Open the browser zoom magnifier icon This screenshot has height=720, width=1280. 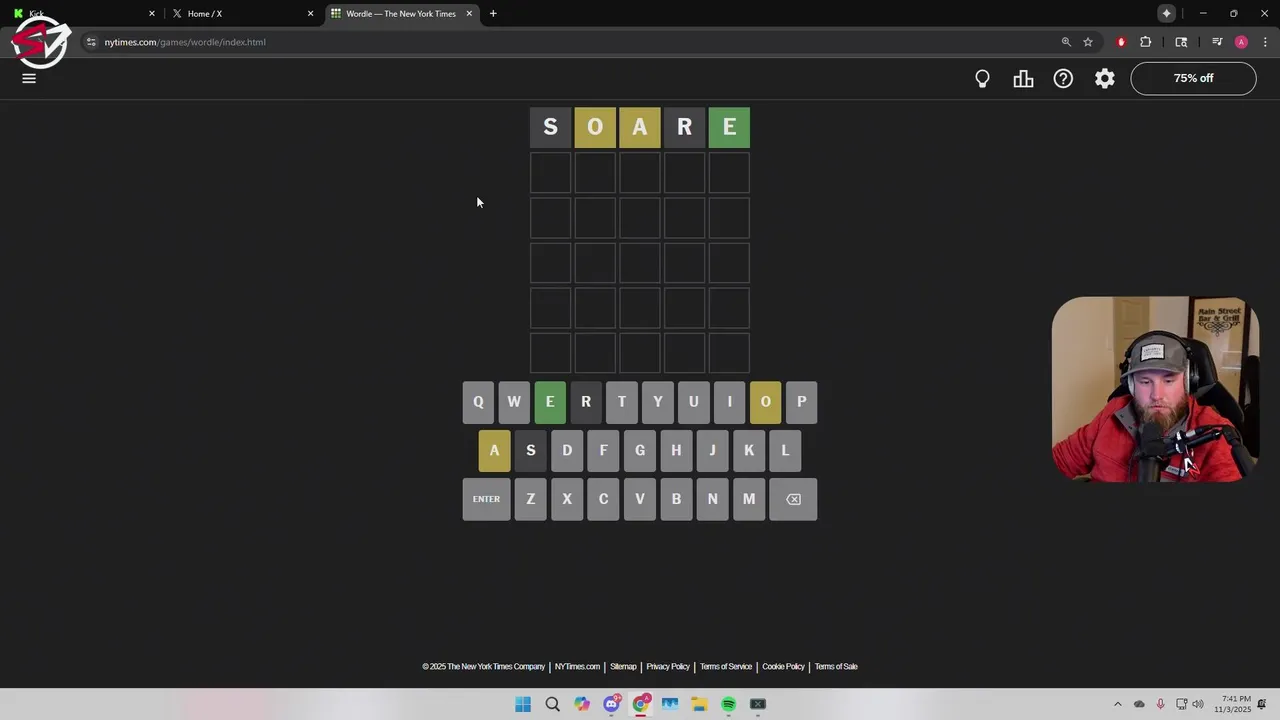click(1066, 42)
